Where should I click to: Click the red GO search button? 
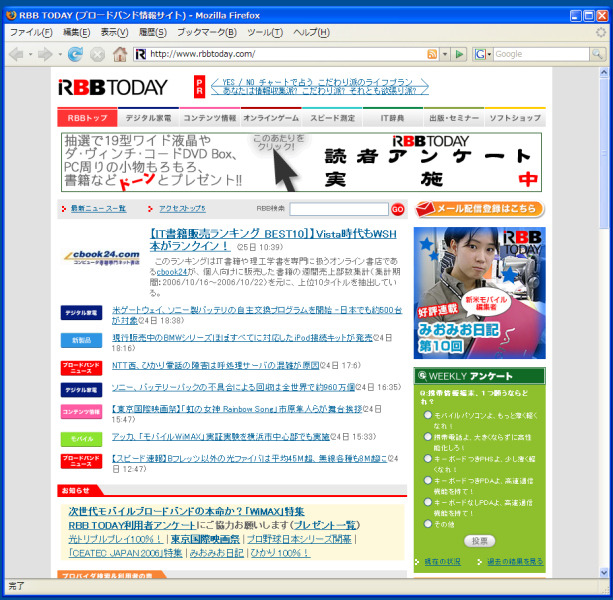(x=398, y=209)
